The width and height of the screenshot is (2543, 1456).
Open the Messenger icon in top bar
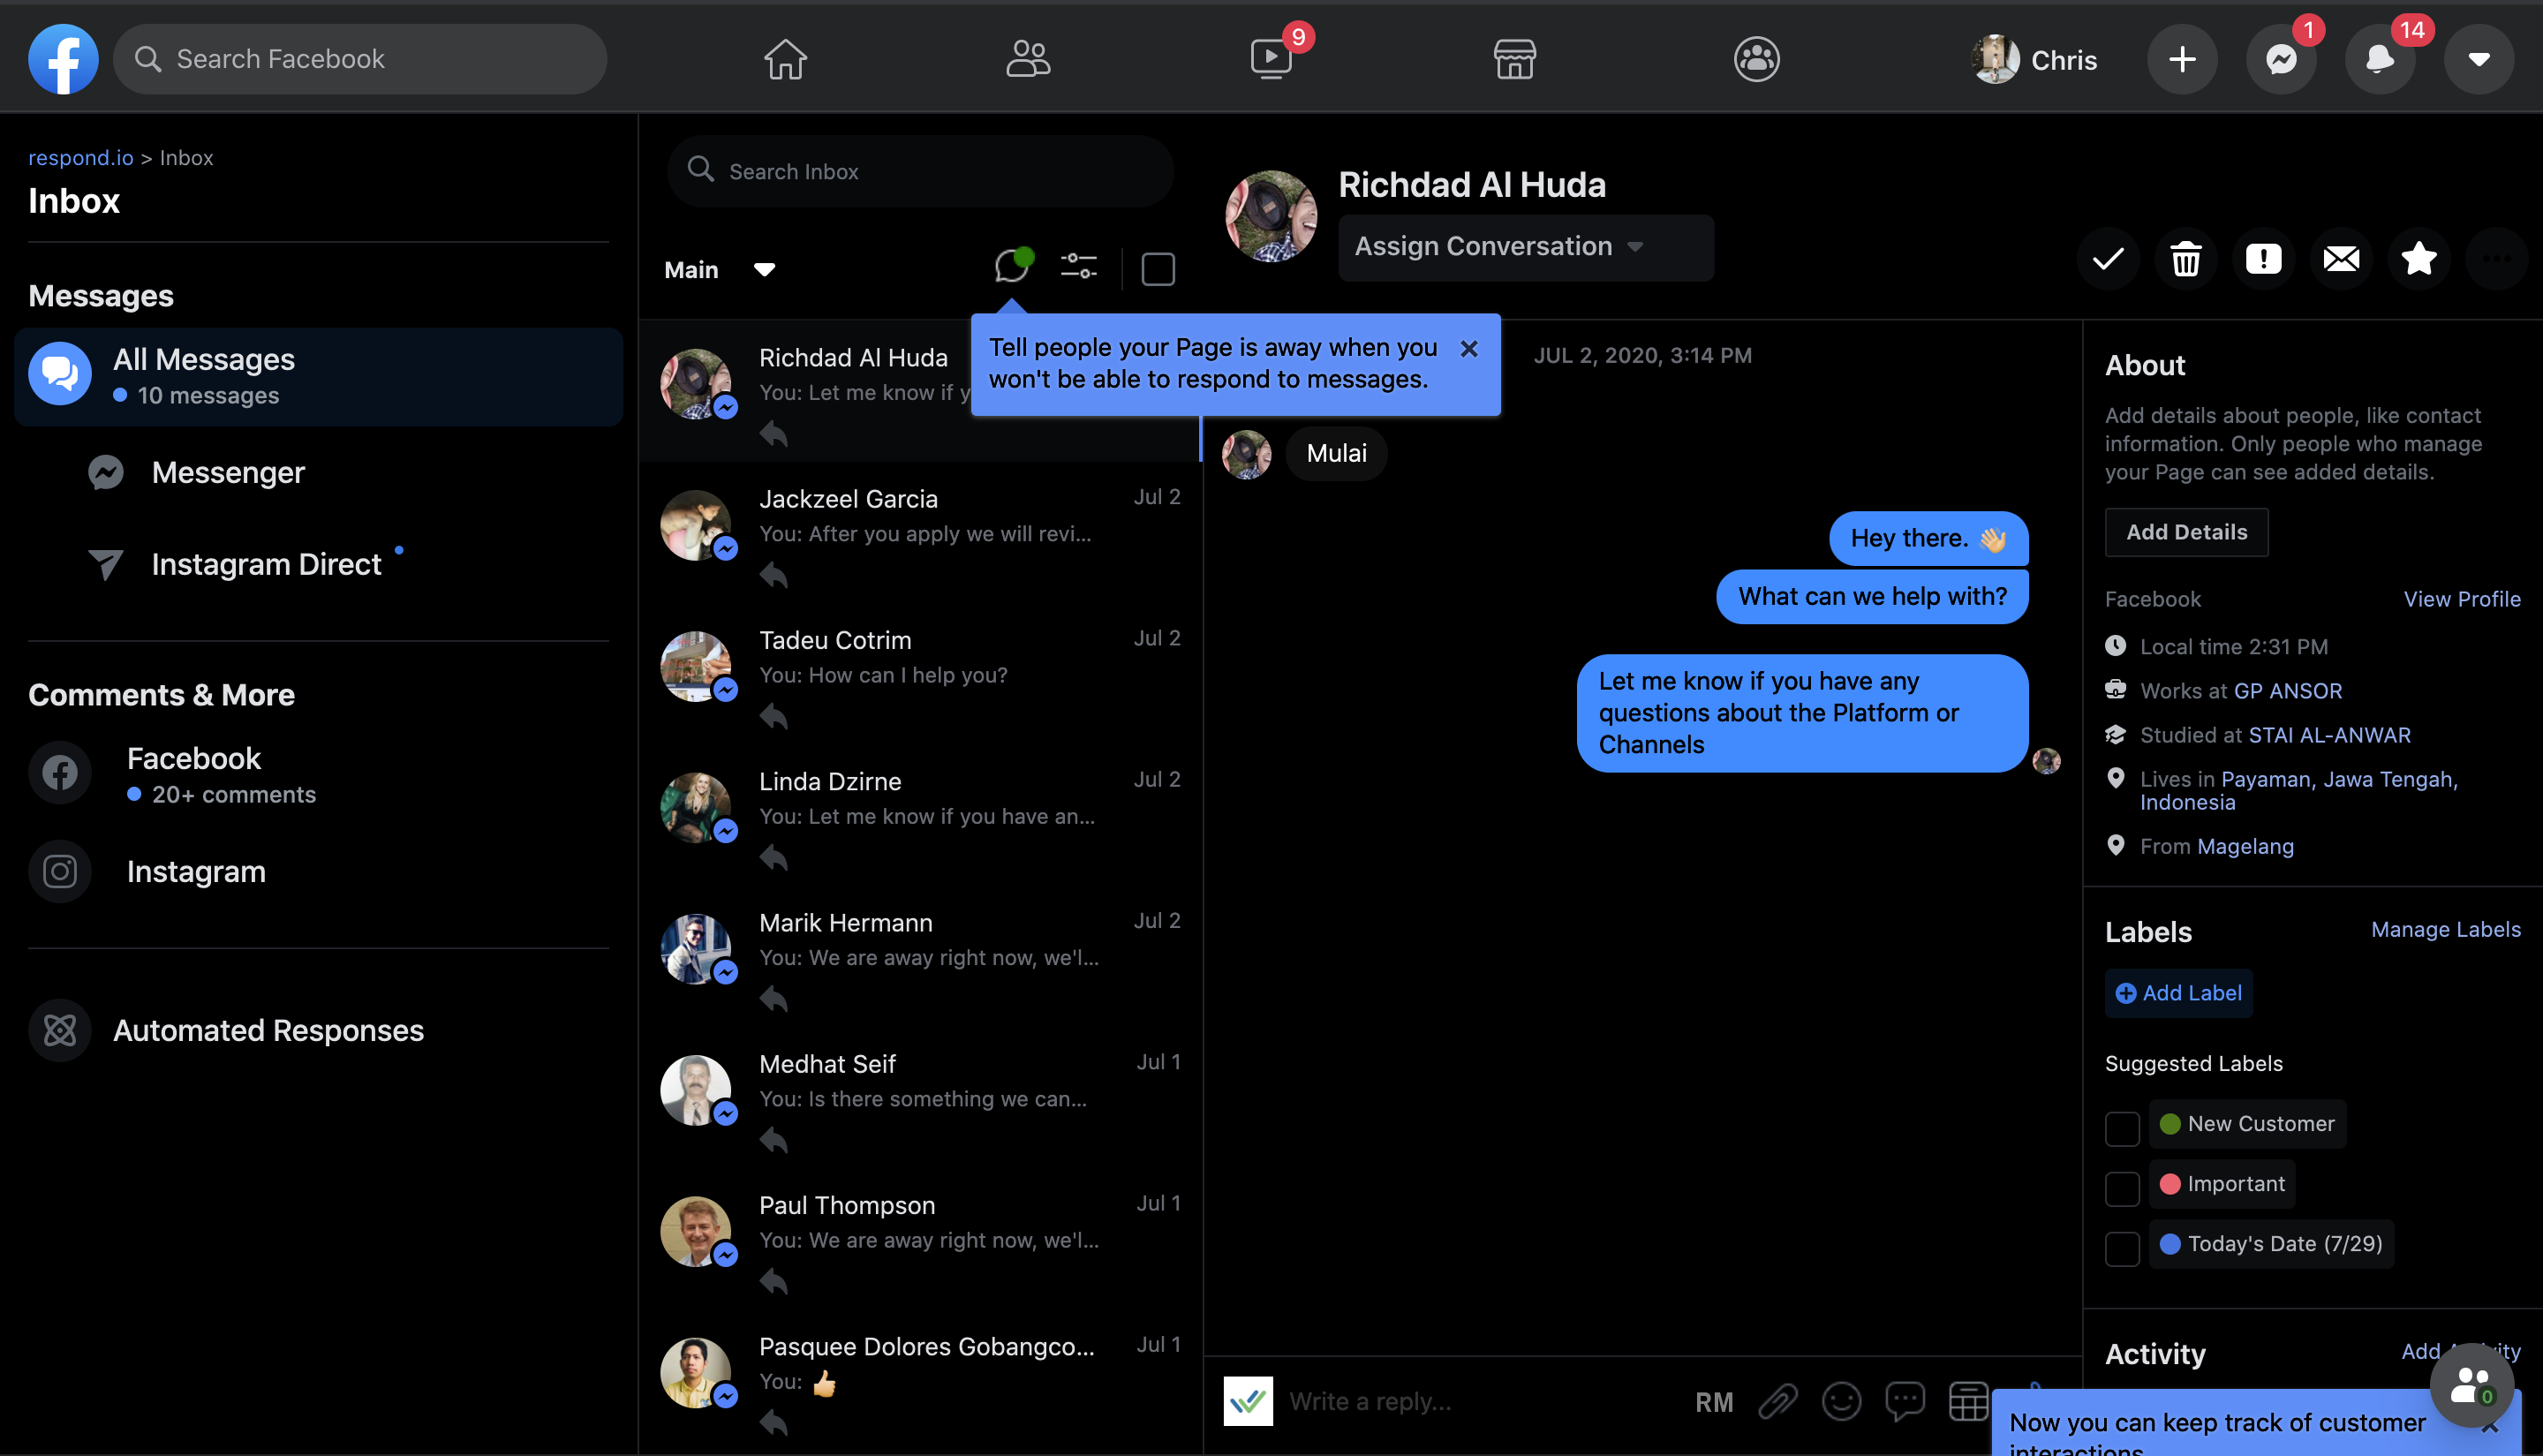point(2281,59)
